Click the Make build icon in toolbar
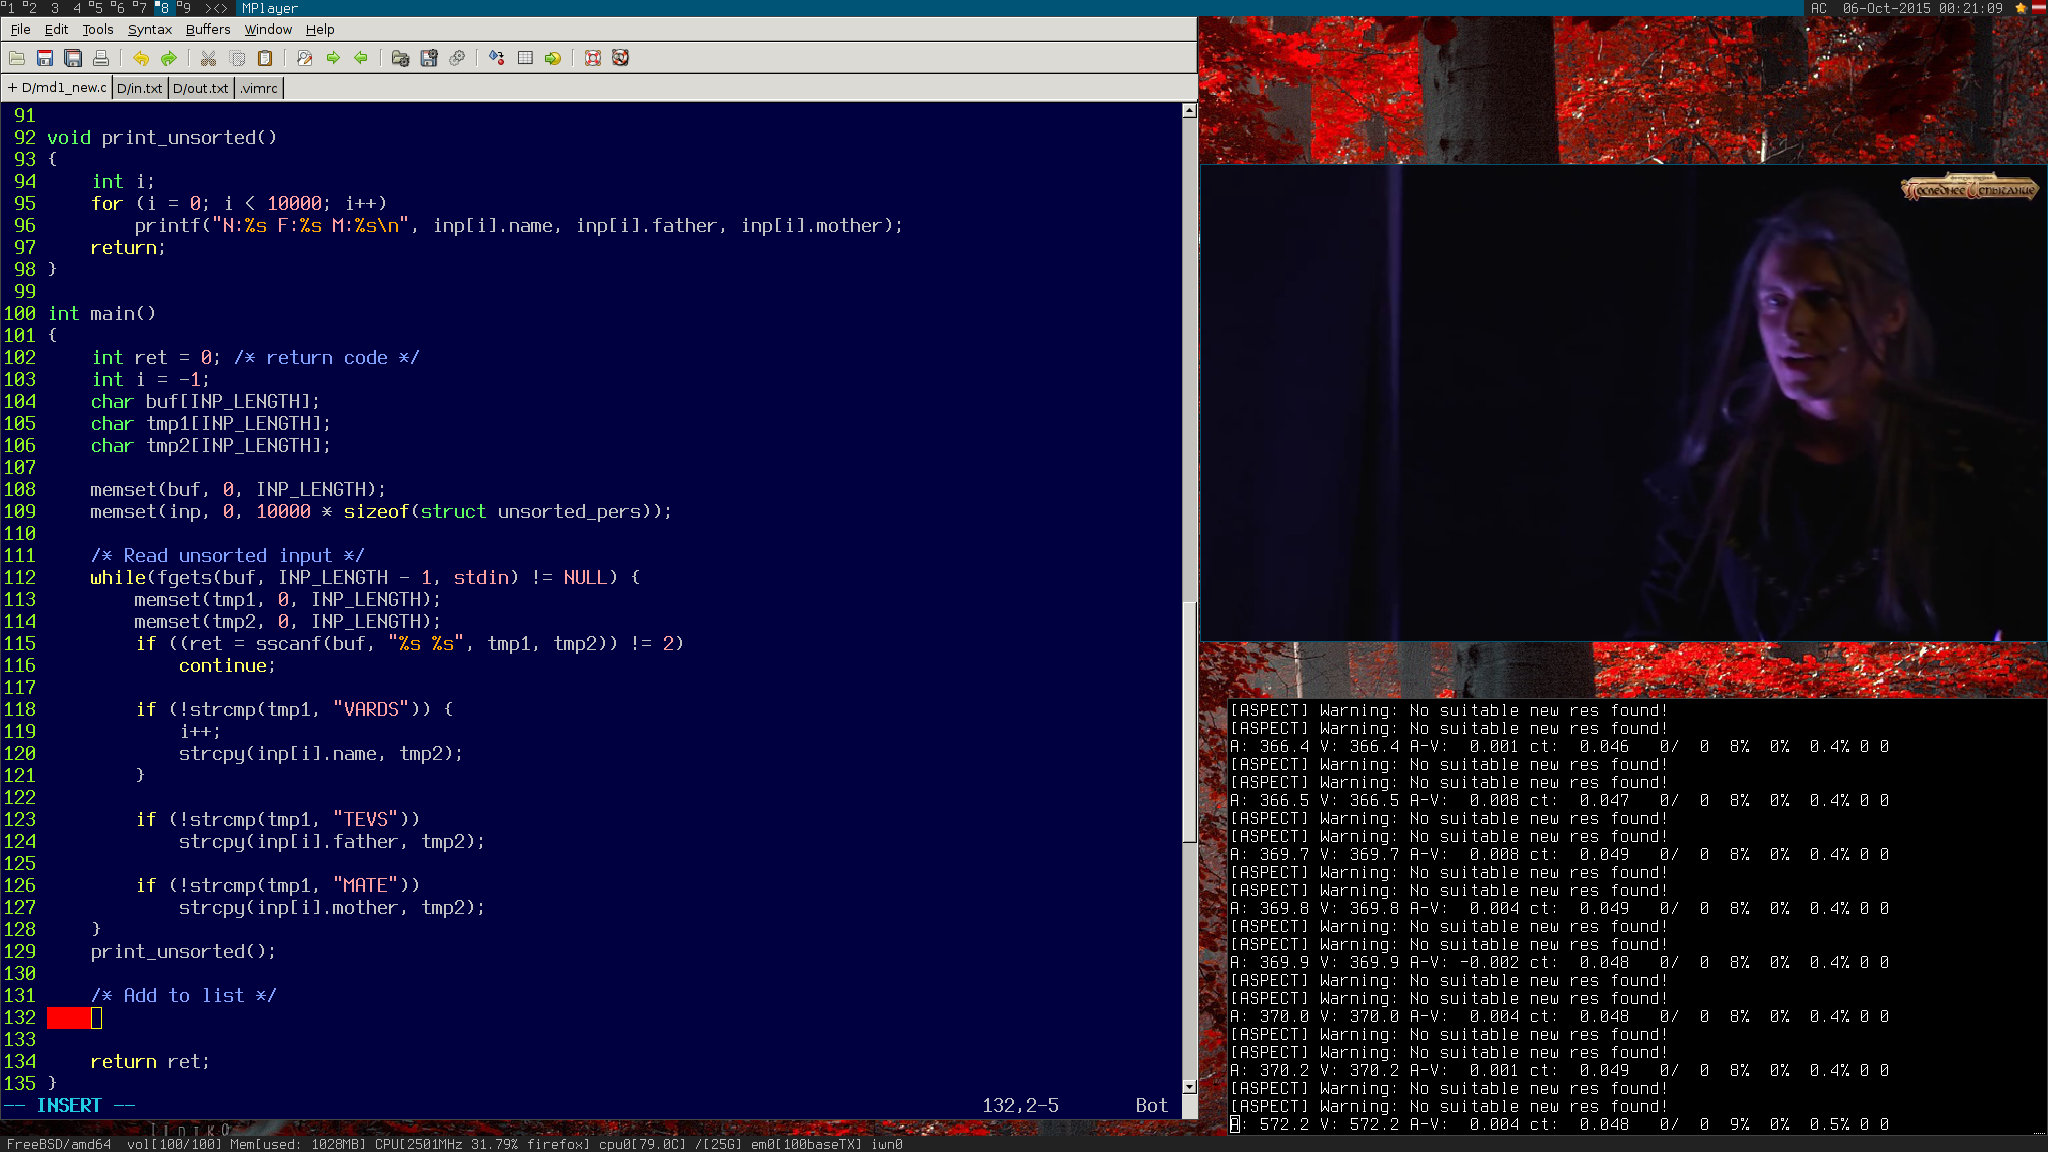The width and height of the screenshot is (2048, 1152). [x=497, y=58]
